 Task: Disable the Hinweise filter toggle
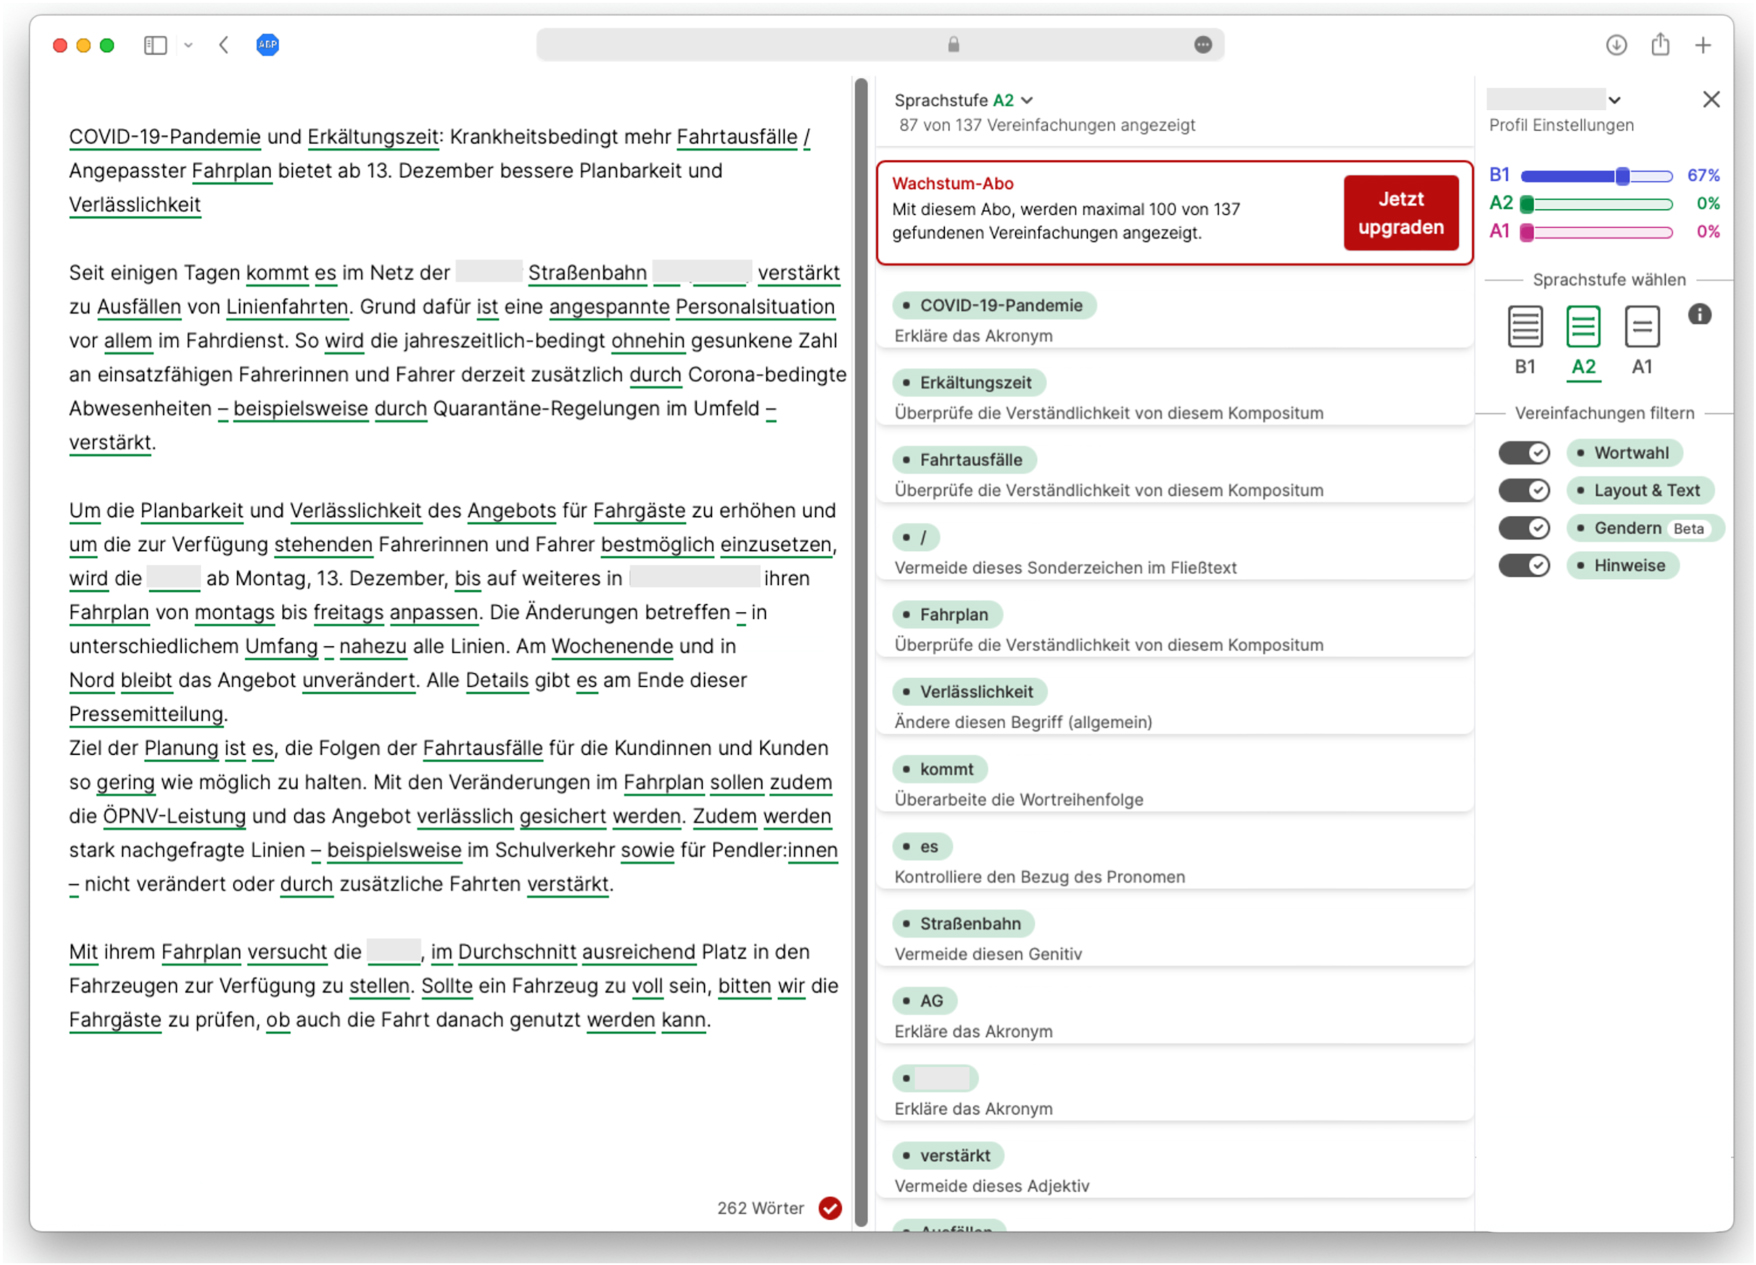coord(1523,565)
